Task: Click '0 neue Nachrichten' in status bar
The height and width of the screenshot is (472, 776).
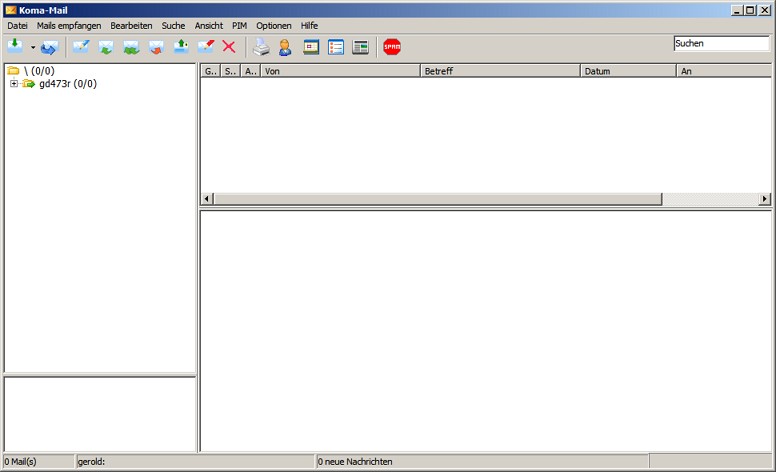Action: [482, 462]
